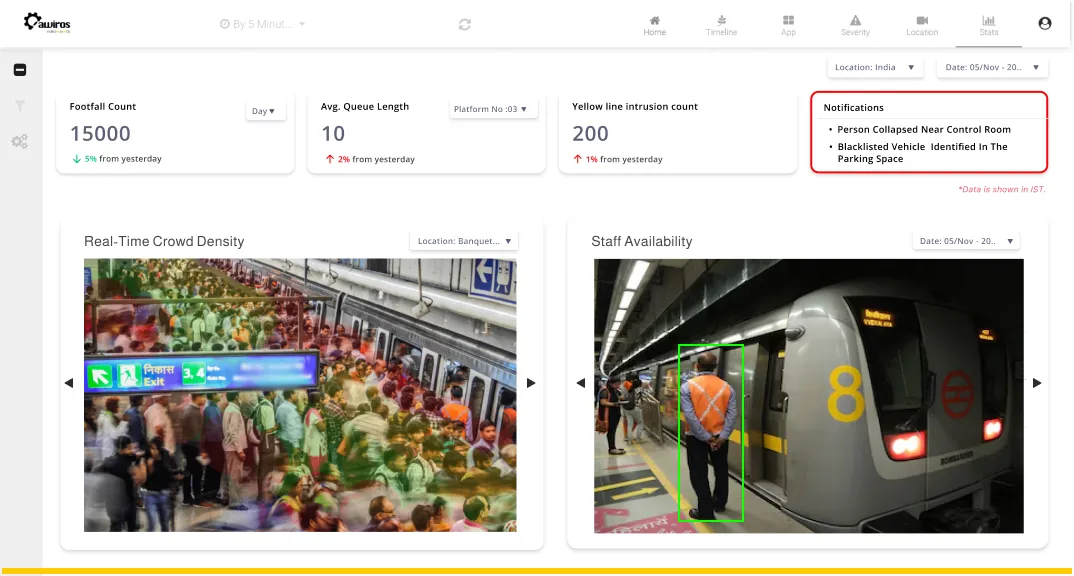Viewport: 1074px width, 576px height.
Task: Expand the 'Platform No :03' dropdown
Action: [x=493, y=109]
